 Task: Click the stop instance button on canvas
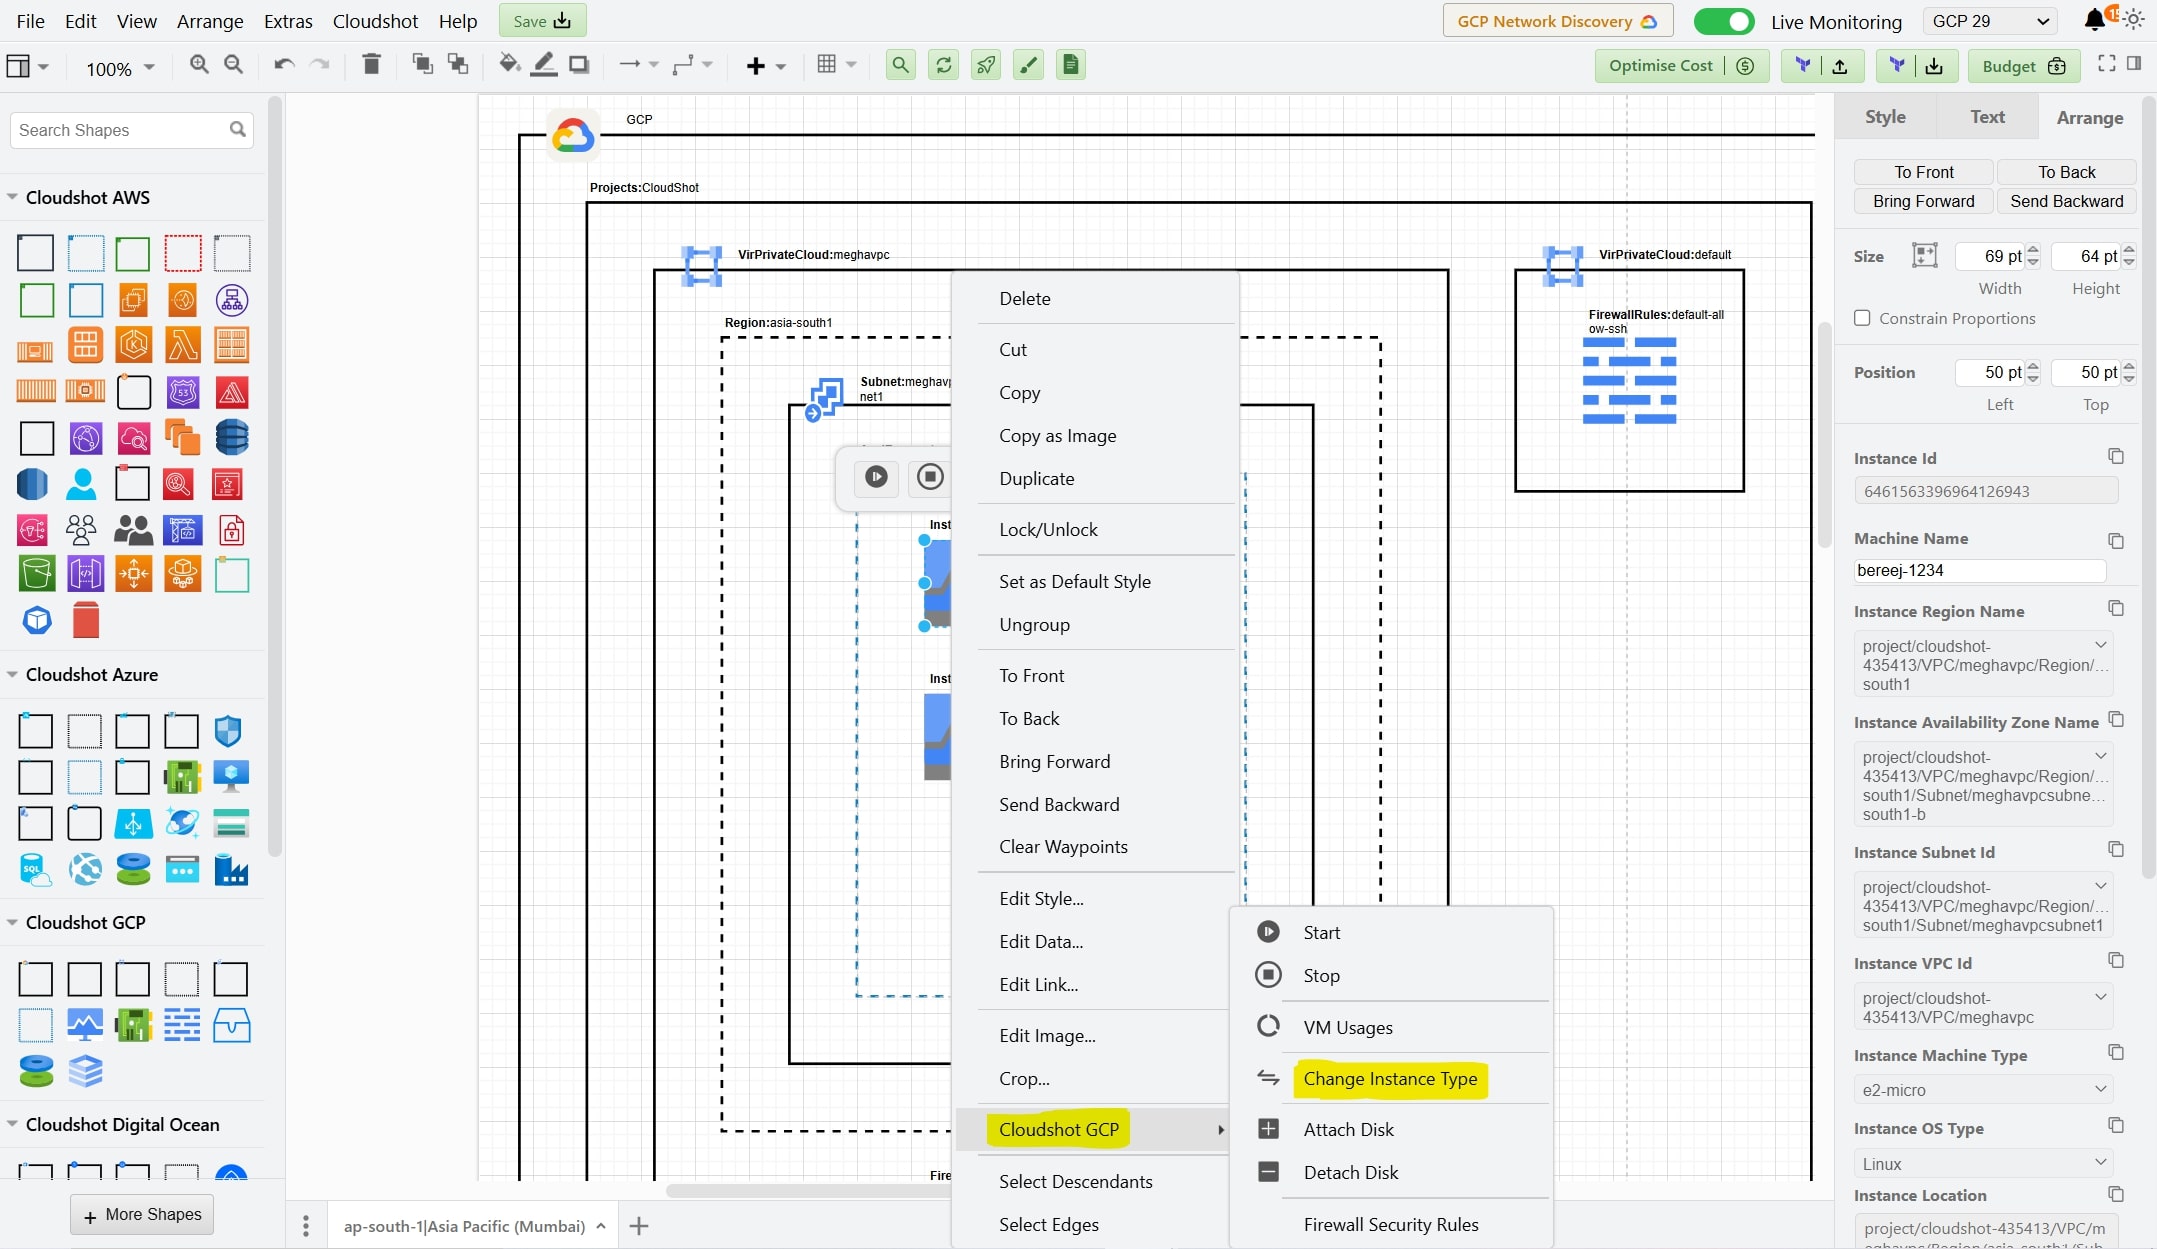click(x=930, y=477)
